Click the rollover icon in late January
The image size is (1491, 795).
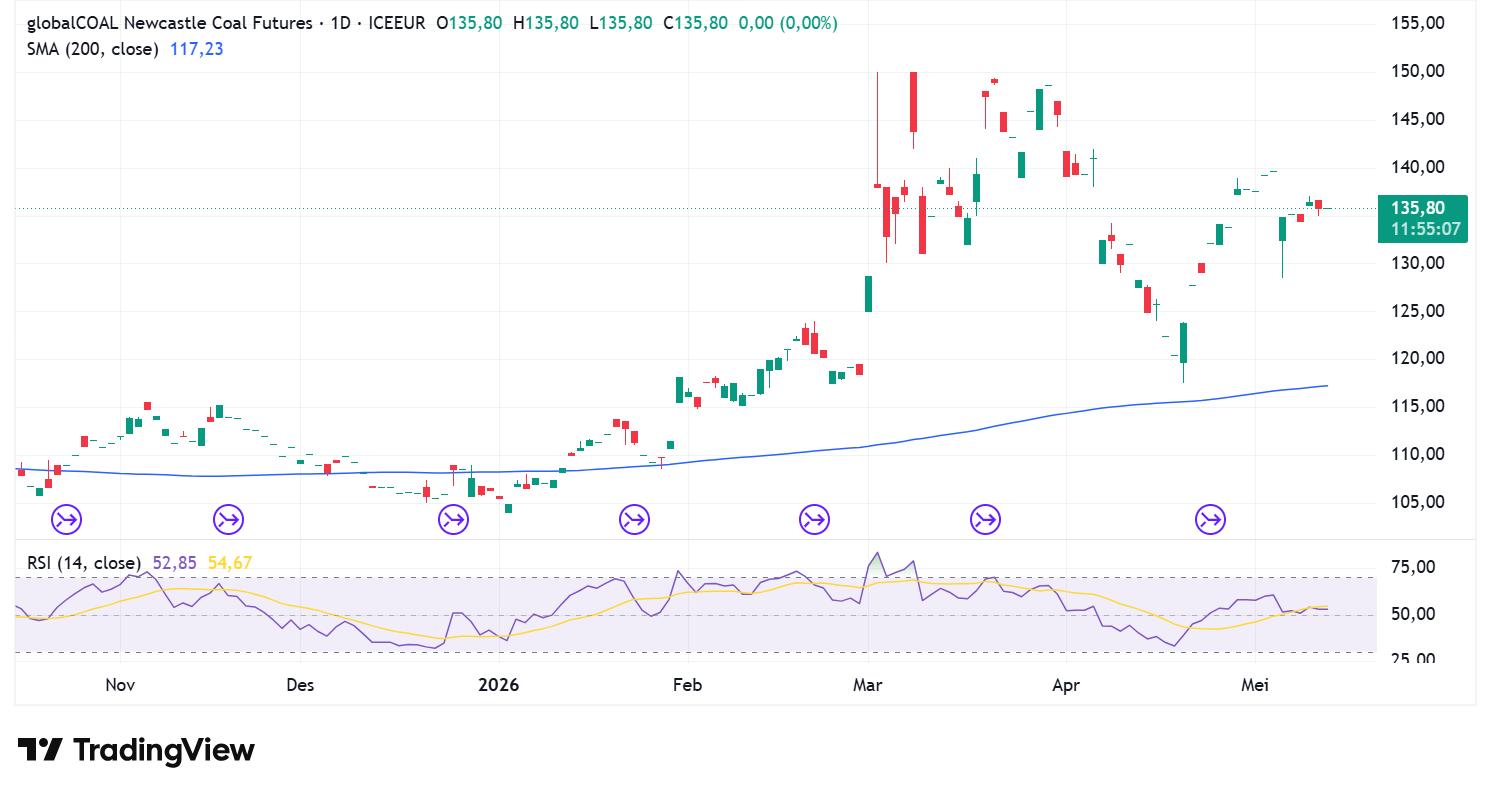634,519
